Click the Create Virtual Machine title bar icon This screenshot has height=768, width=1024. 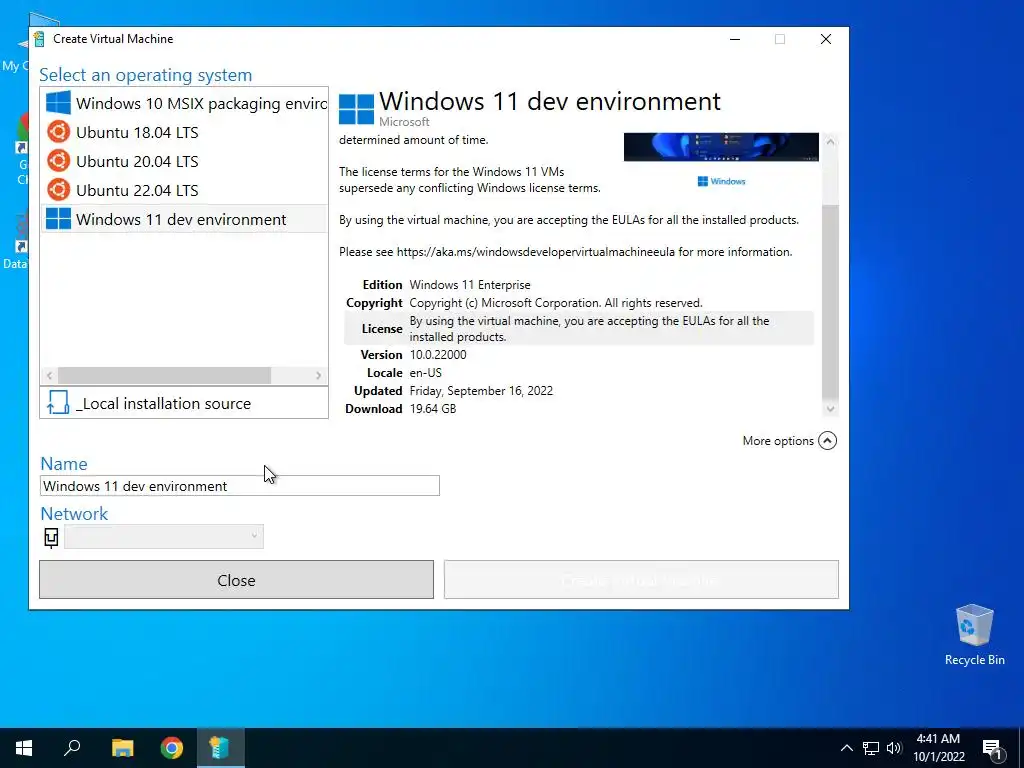click(x=40, y=39)
